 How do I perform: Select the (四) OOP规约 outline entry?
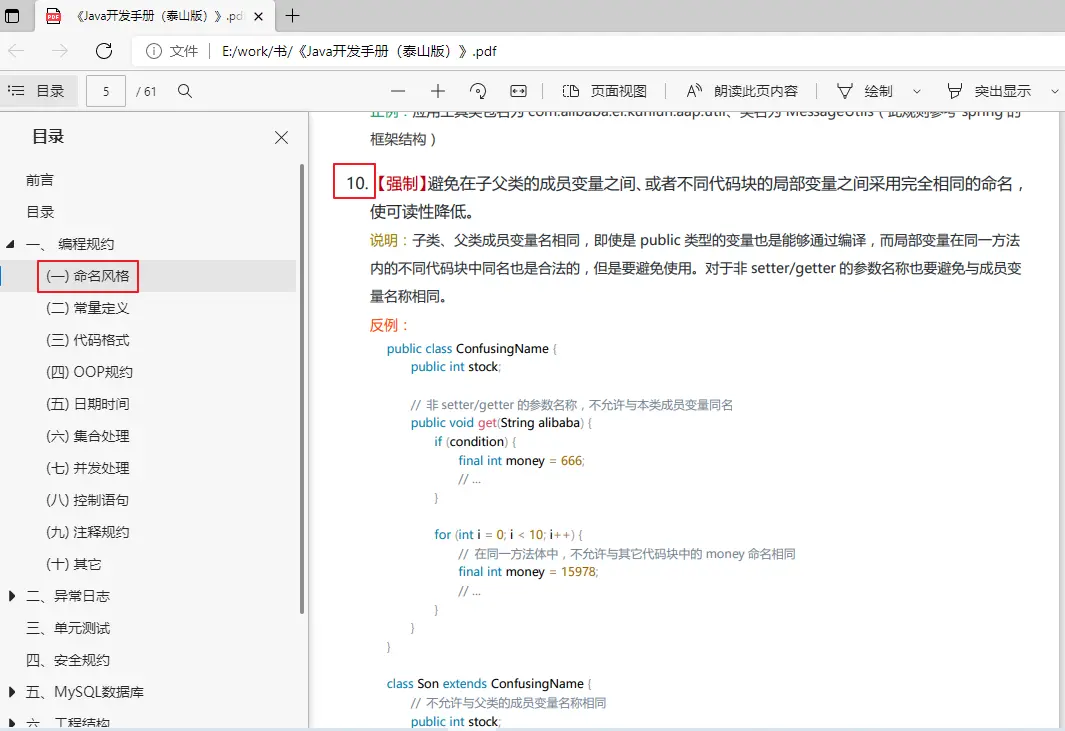pos(90,372)
